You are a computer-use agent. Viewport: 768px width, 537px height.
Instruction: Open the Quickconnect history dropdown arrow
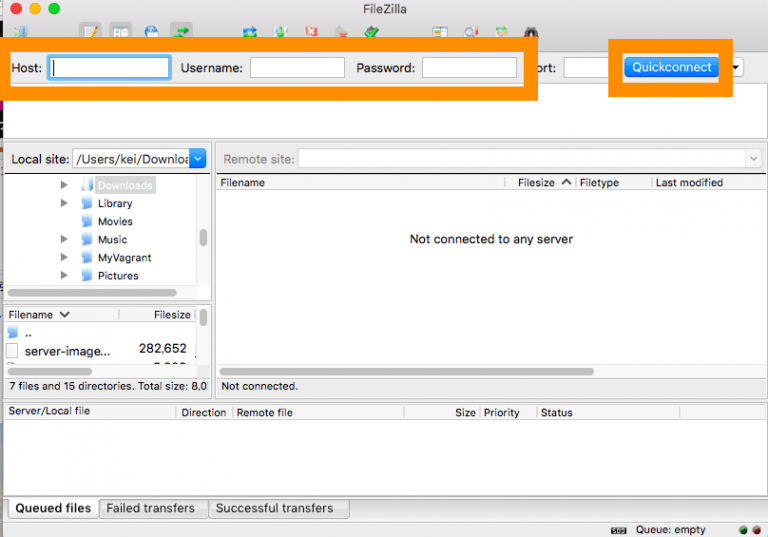[737, 68]
